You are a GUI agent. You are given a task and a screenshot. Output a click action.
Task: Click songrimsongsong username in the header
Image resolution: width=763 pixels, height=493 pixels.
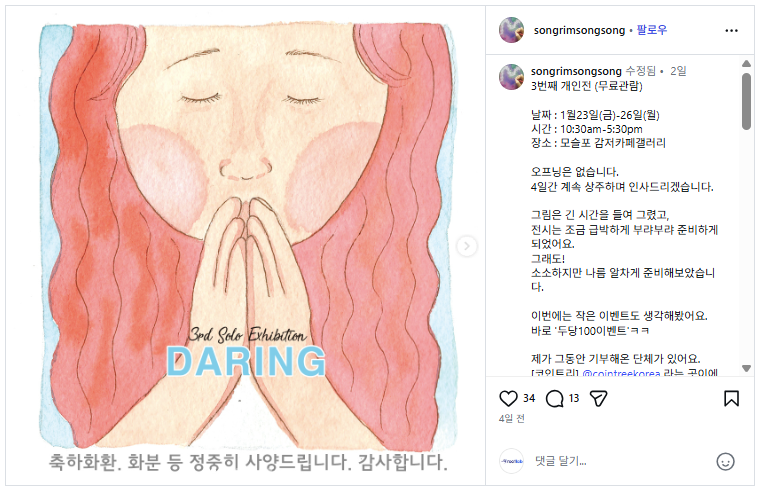tap(579, 30)
